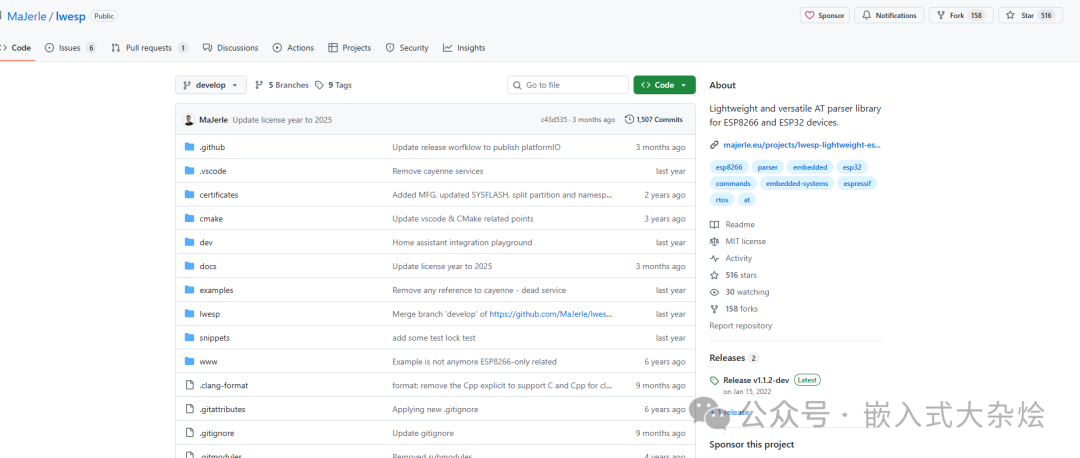Open commit 'Home assistant integration playground'

462,242
